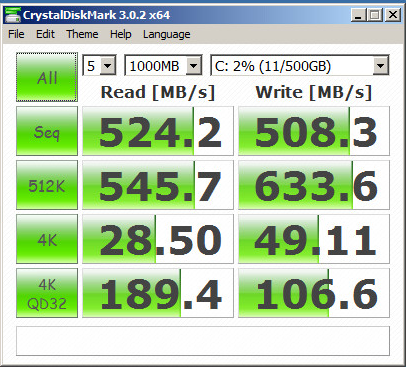Image resolution: width=406 pixels, height=367 pixels.
Task: Start the 4K benchmark test
Action: [47, 239]
